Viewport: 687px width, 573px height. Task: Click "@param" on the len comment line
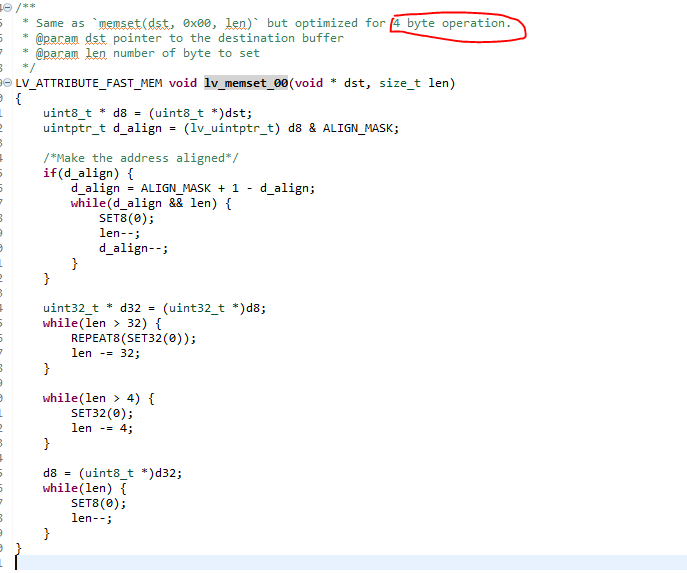tap(57, 53)
